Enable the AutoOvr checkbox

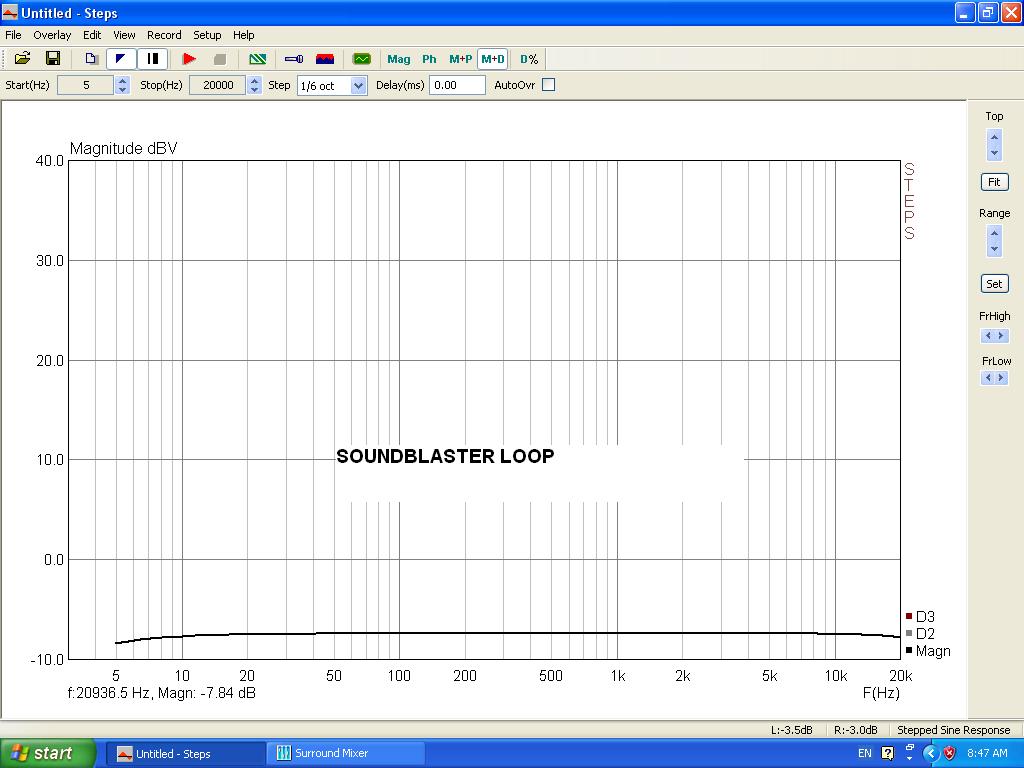(x=549, y=85)
